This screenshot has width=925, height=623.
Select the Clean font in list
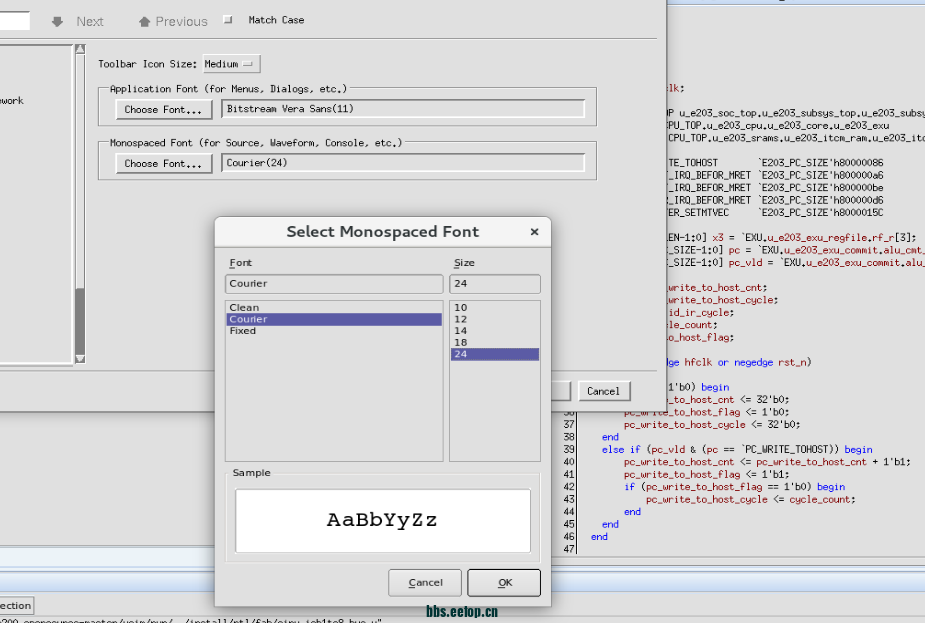click(x=334, y=307)
